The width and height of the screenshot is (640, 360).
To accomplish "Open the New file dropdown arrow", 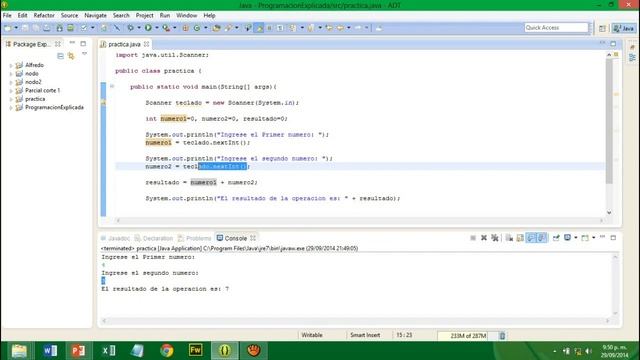I will 16,28.
